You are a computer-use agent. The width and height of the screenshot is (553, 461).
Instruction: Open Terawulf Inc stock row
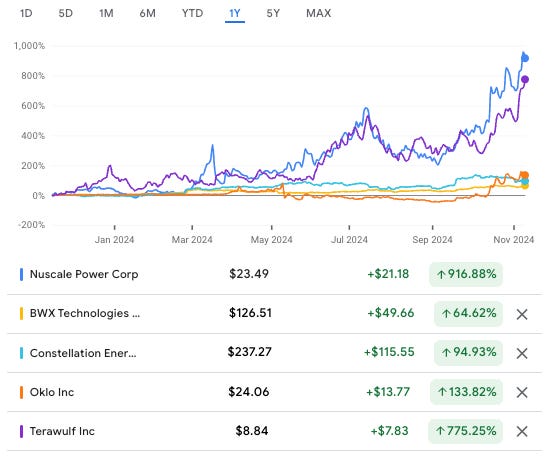275,431
